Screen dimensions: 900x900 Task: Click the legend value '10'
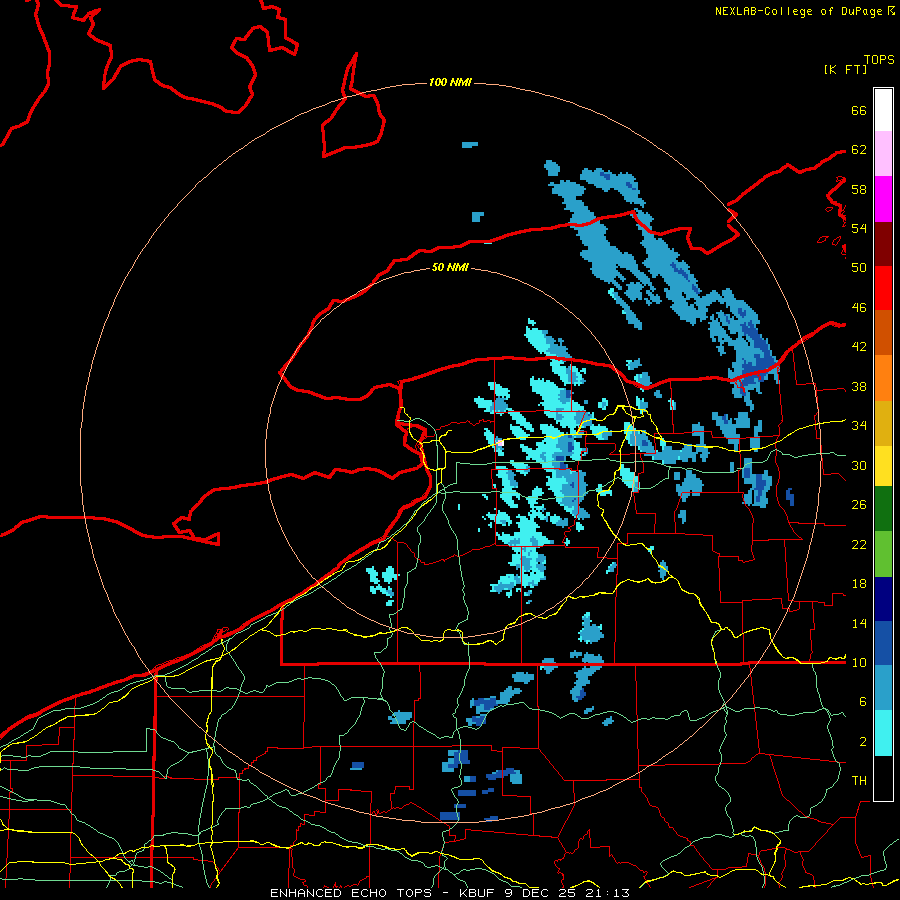point(859,663)
